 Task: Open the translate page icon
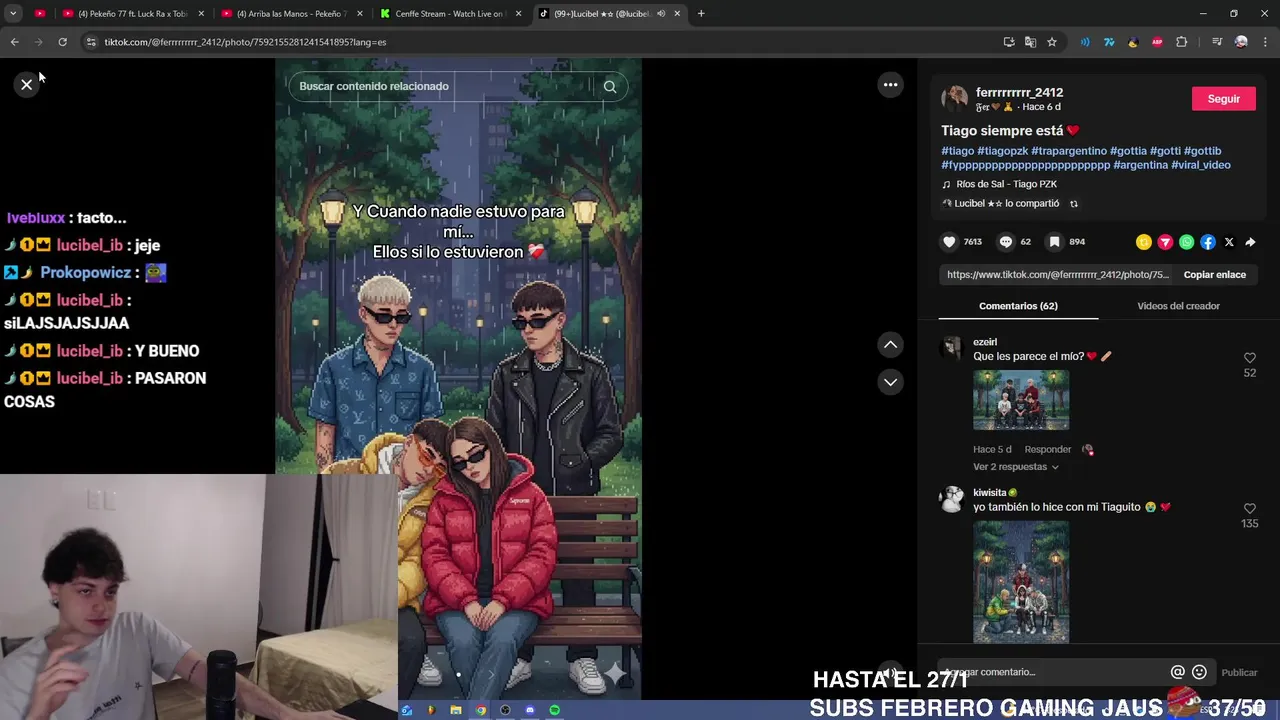(x=1030, y=42)
